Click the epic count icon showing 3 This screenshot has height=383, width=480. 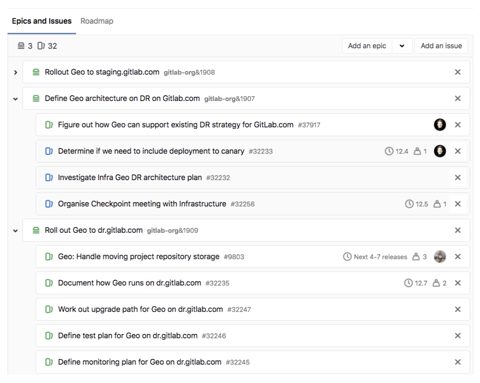pyautogui.click(x=21, y=45)
